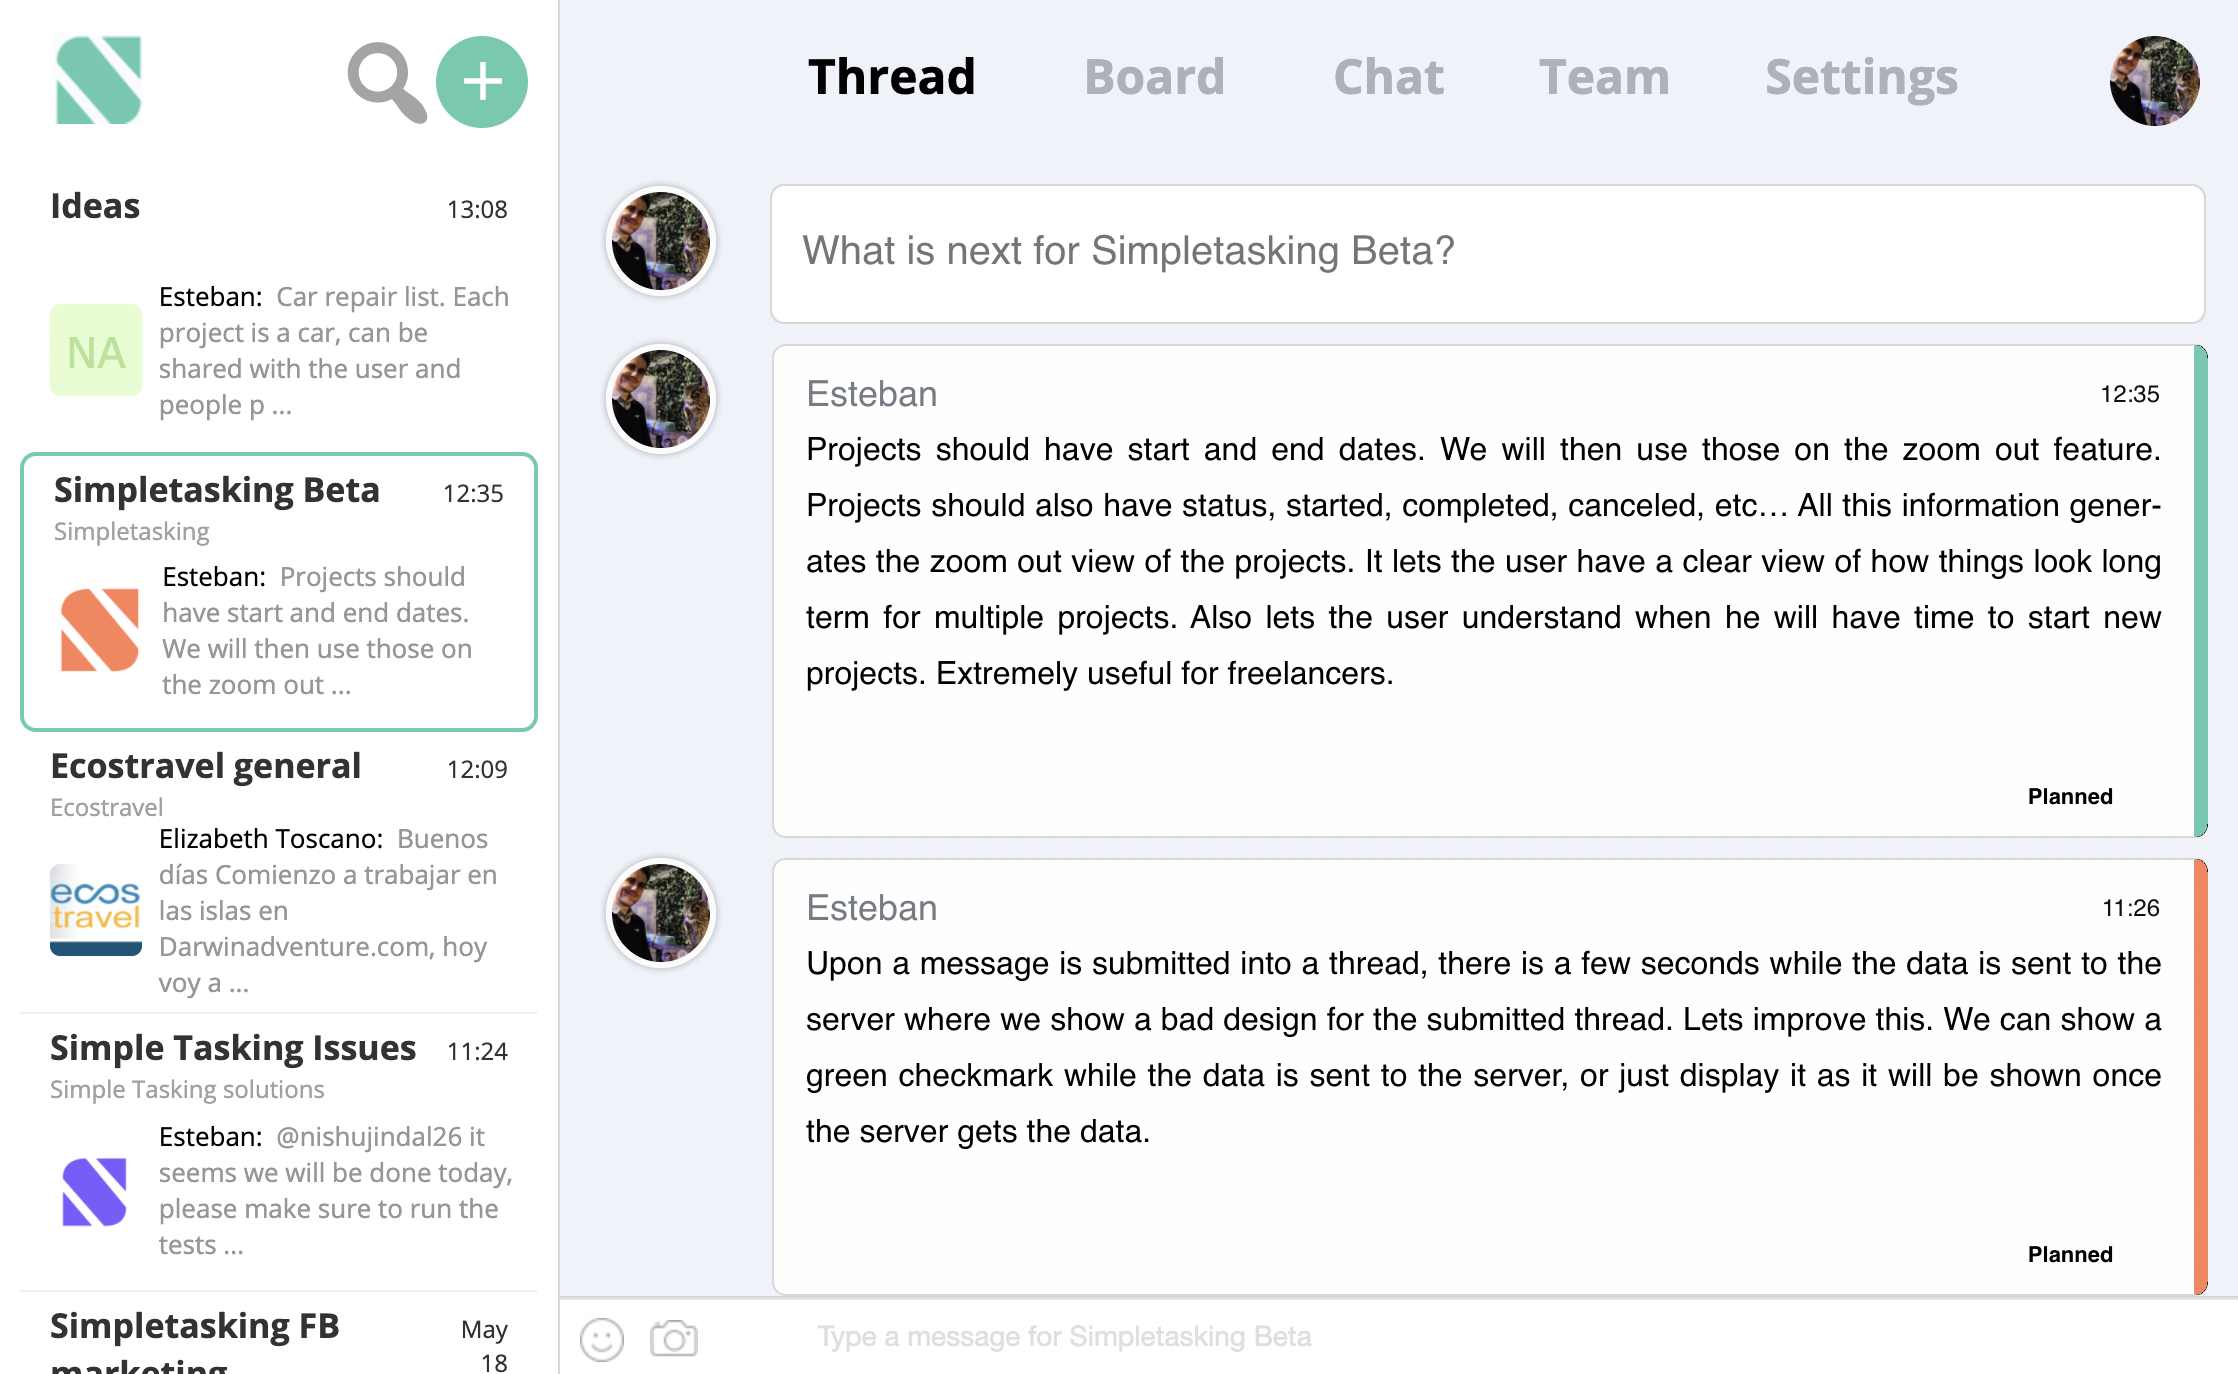Click the green status bar on 12:35 message
The width and height of the screenshot is (2238, 1374).
click(2200, 591)
